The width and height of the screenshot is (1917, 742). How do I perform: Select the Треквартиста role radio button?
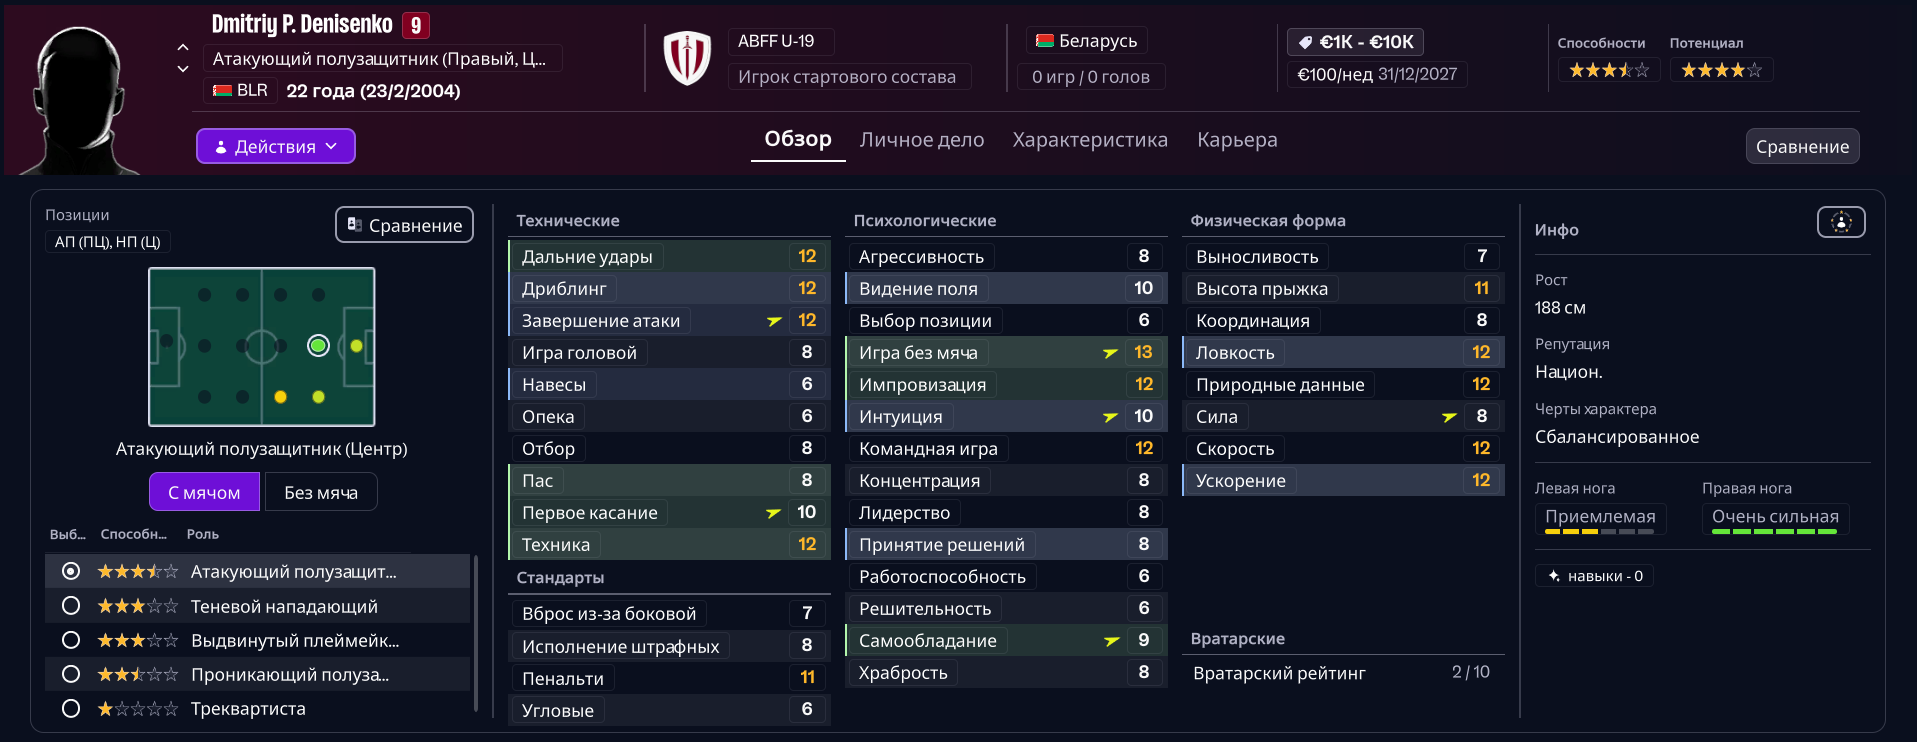tap(71, 709)
